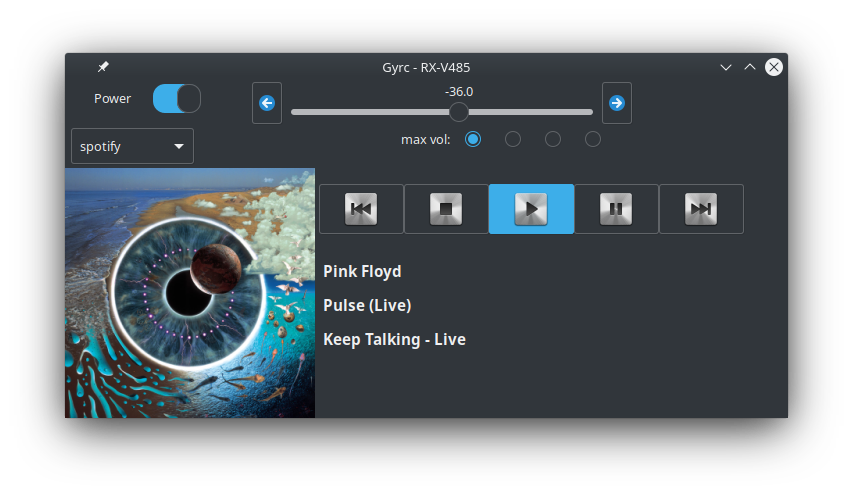Image resolution: width=853 pixels, height=495 pixels.
Task: Pause the current song
Action: (x=616, y=209)
